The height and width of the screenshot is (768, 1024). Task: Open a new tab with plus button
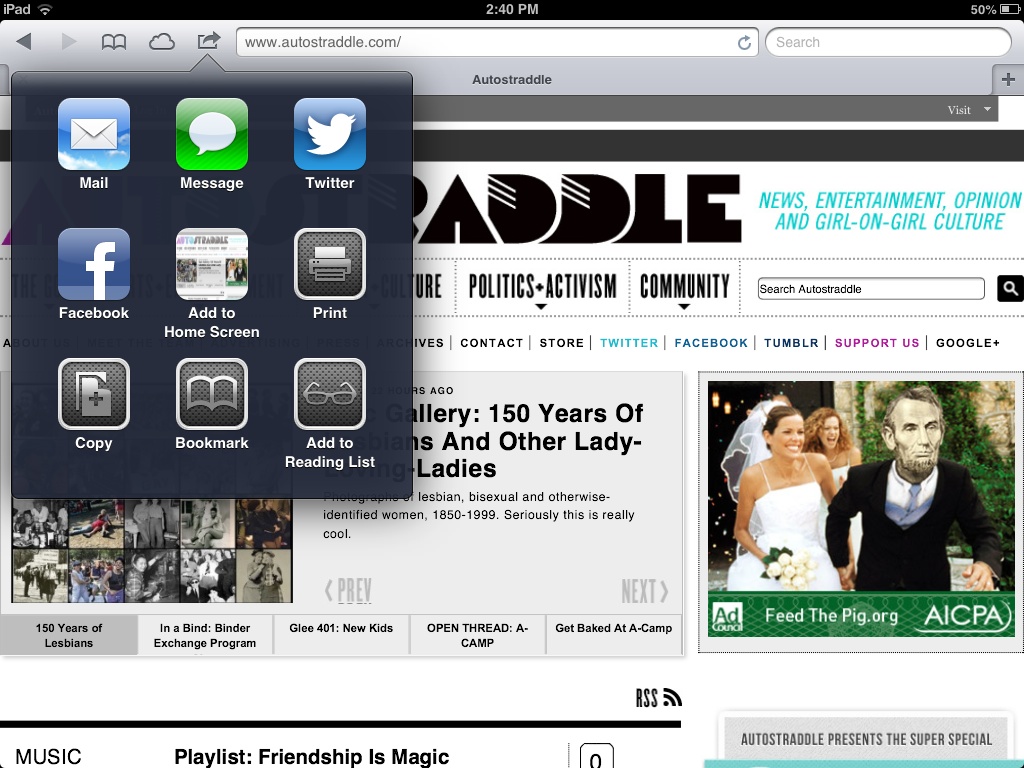click(x=1007, y=80)
